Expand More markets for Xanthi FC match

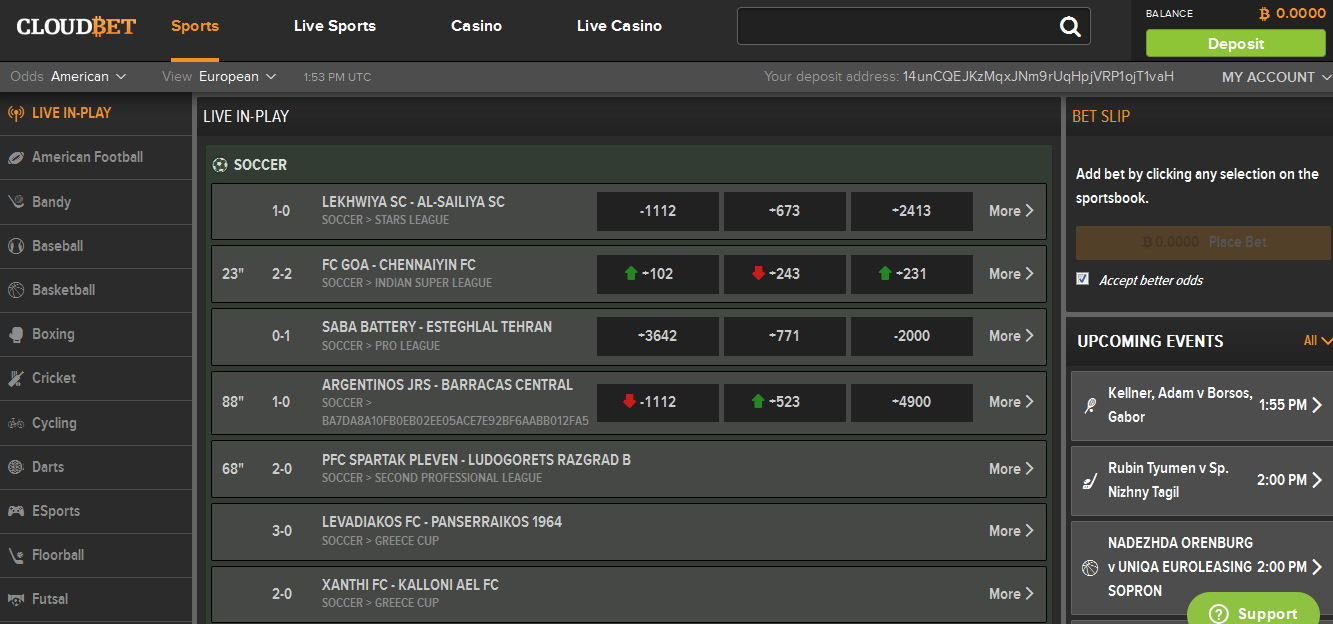[1011, 594]
